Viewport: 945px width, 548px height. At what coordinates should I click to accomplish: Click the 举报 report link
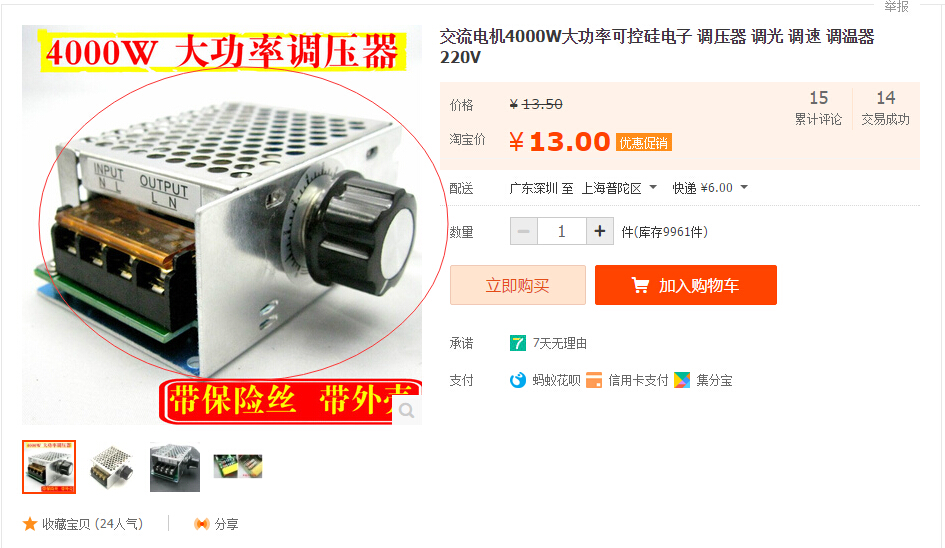(896, 6)
